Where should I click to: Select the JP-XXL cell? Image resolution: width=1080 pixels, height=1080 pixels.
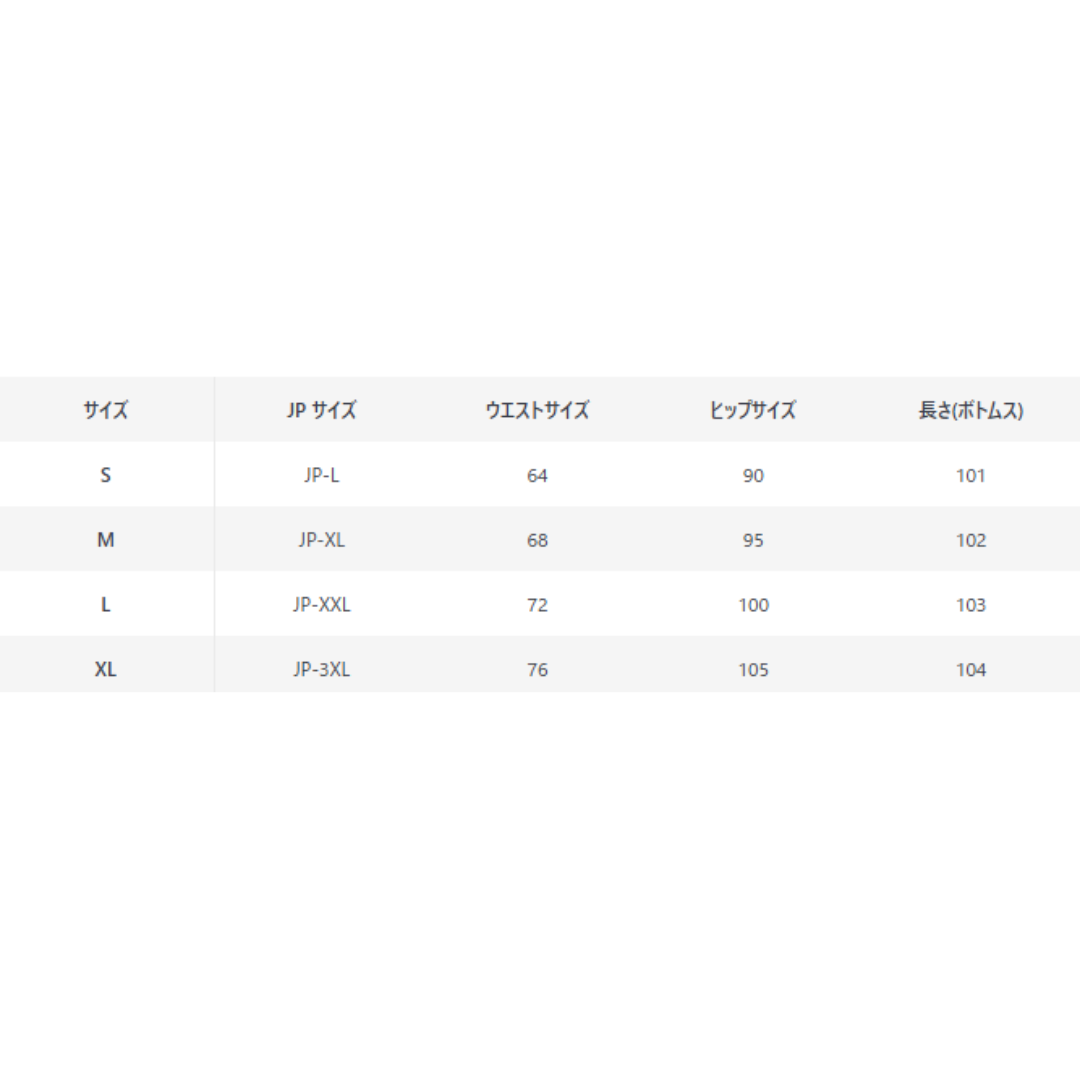pyautogui.click(x=321, y=605)
